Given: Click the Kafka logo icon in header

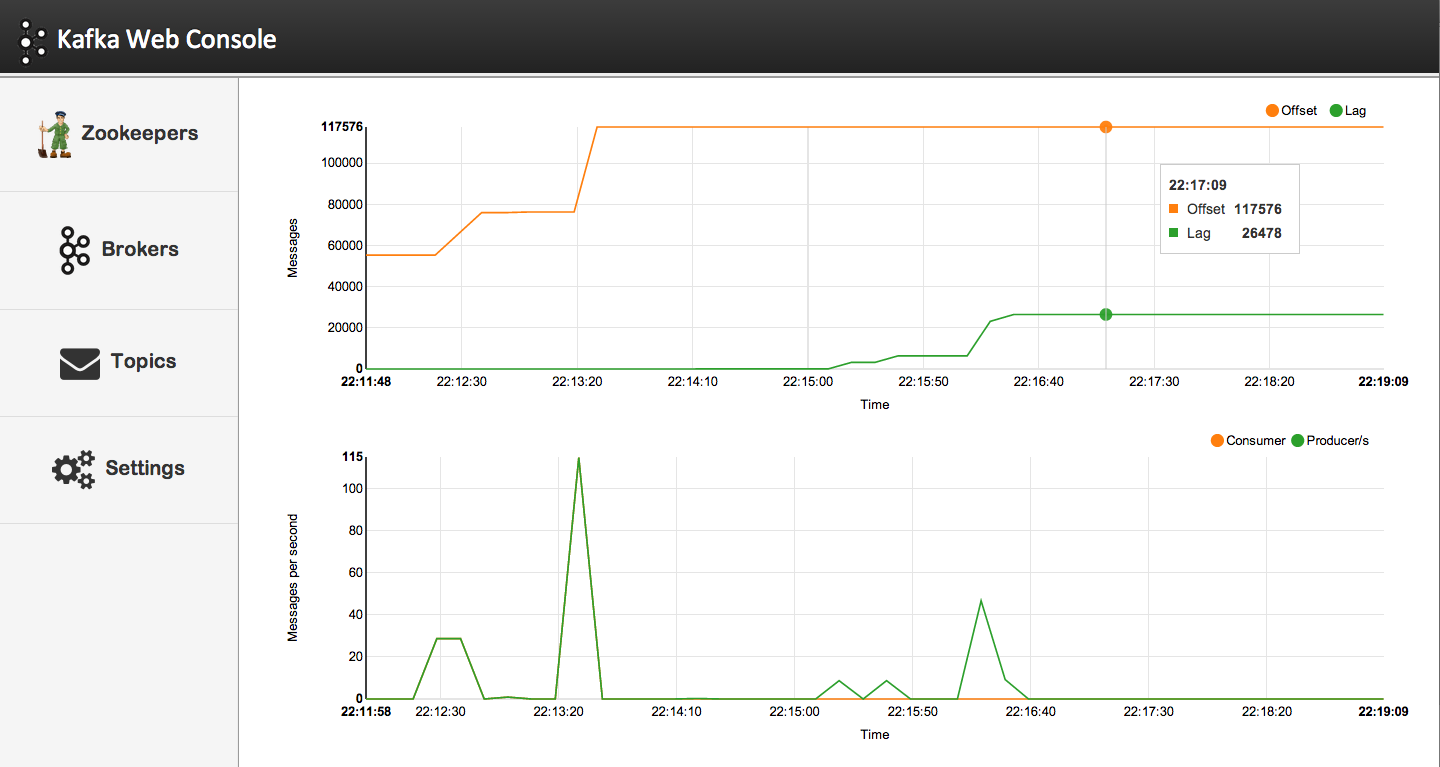Looking at the screenshot, I should pos(32,41).
